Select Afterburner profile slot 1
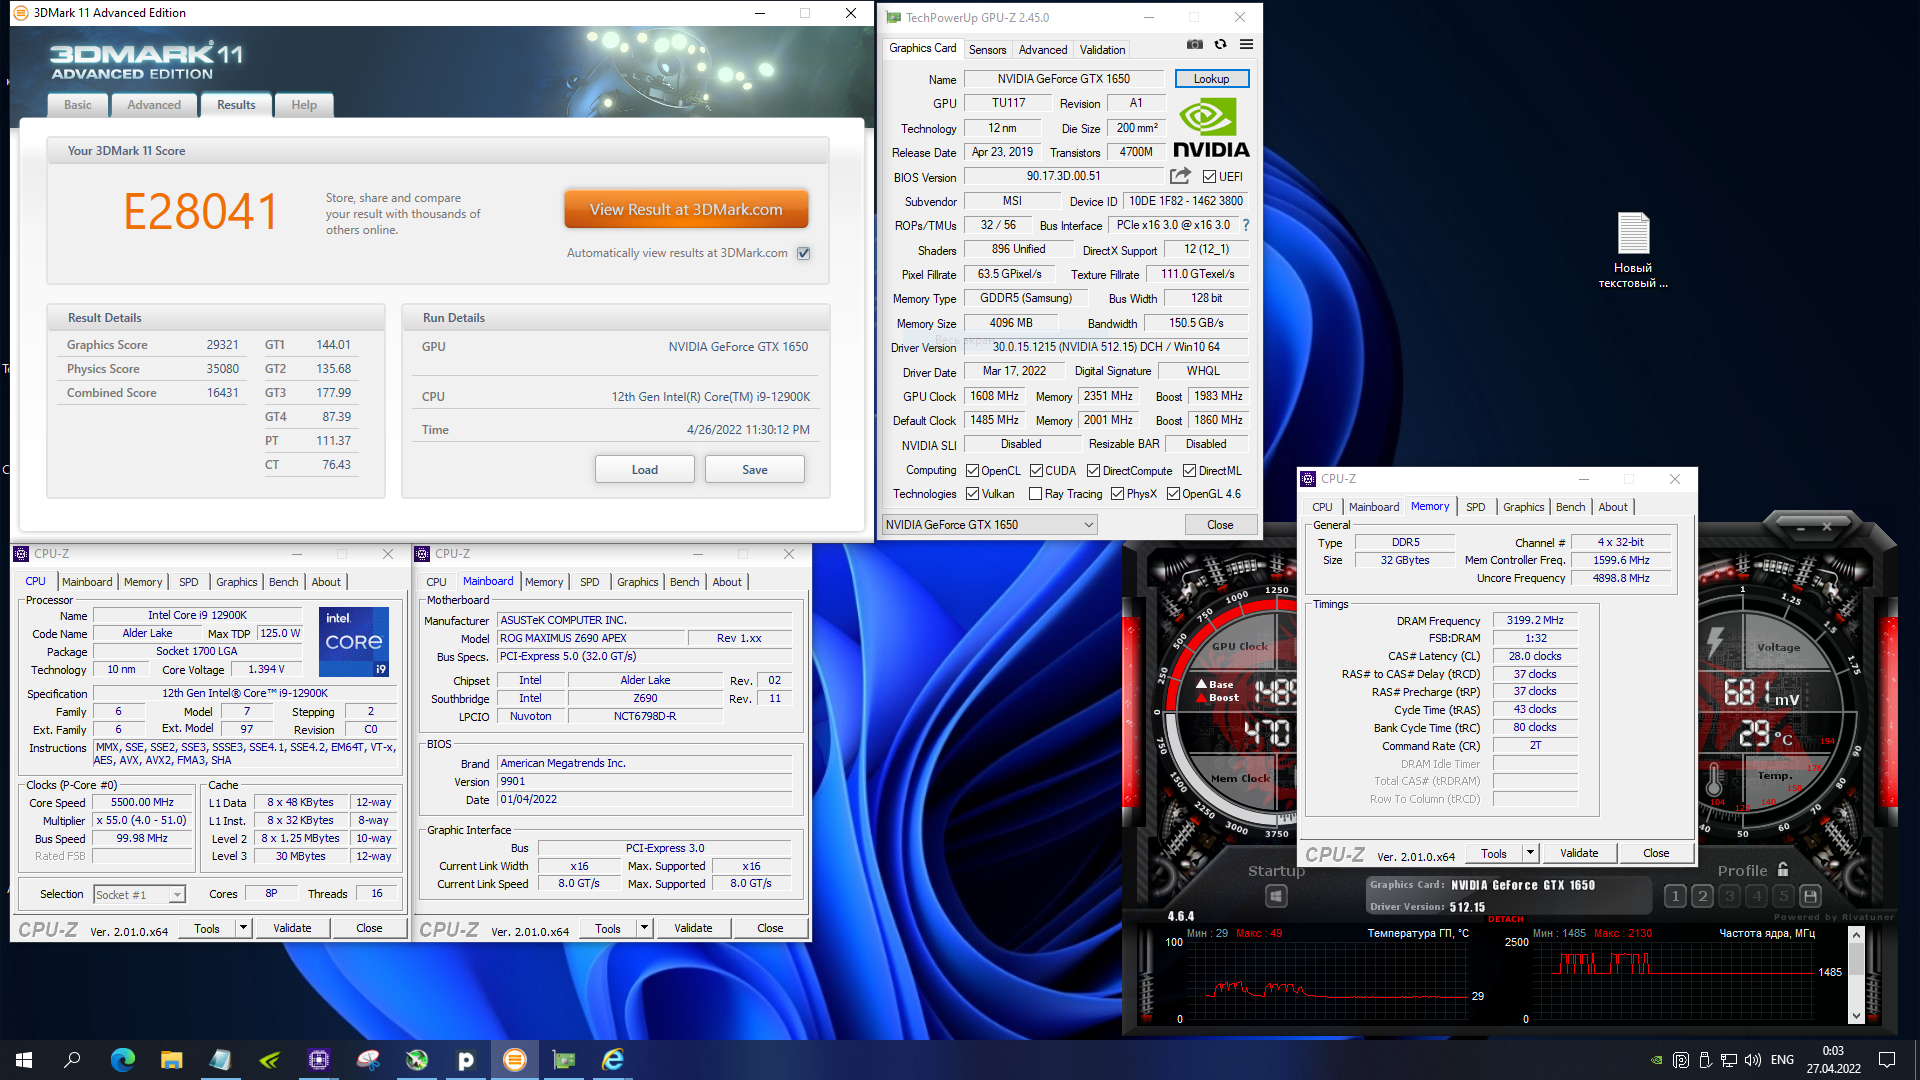The width and height of the screenshot is (1920, 1080). pos(1675,896)
